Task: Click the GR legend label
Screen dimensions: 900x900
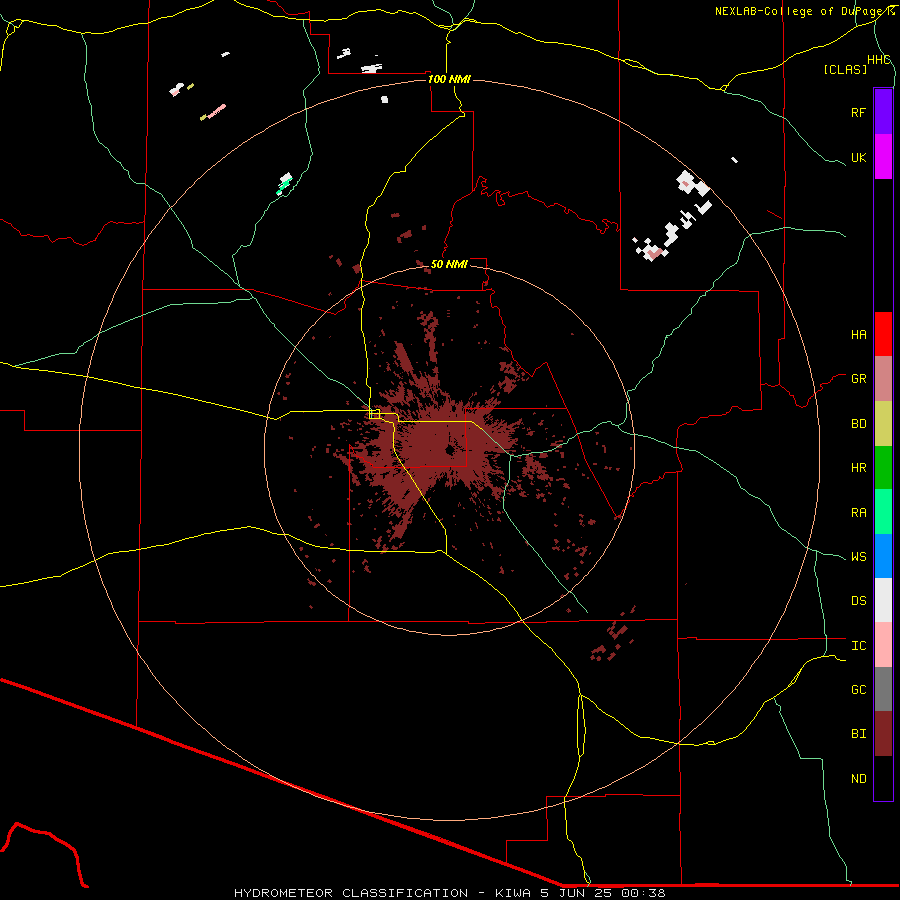Action: [x=858, y=379]
